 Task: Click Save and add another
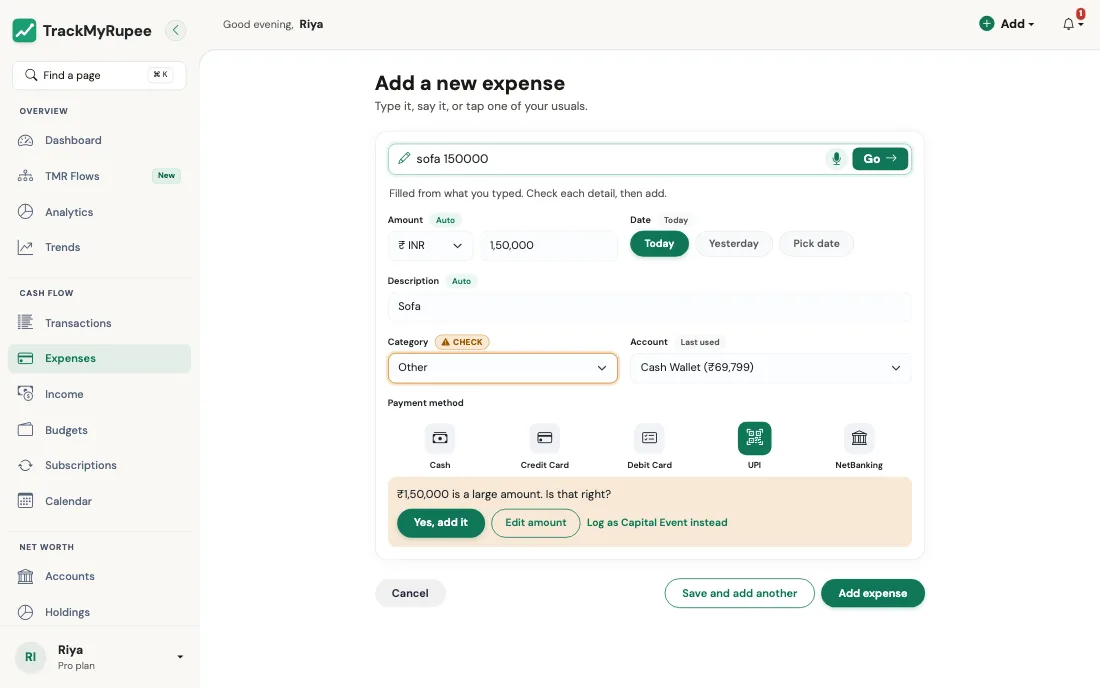point(739,593)
